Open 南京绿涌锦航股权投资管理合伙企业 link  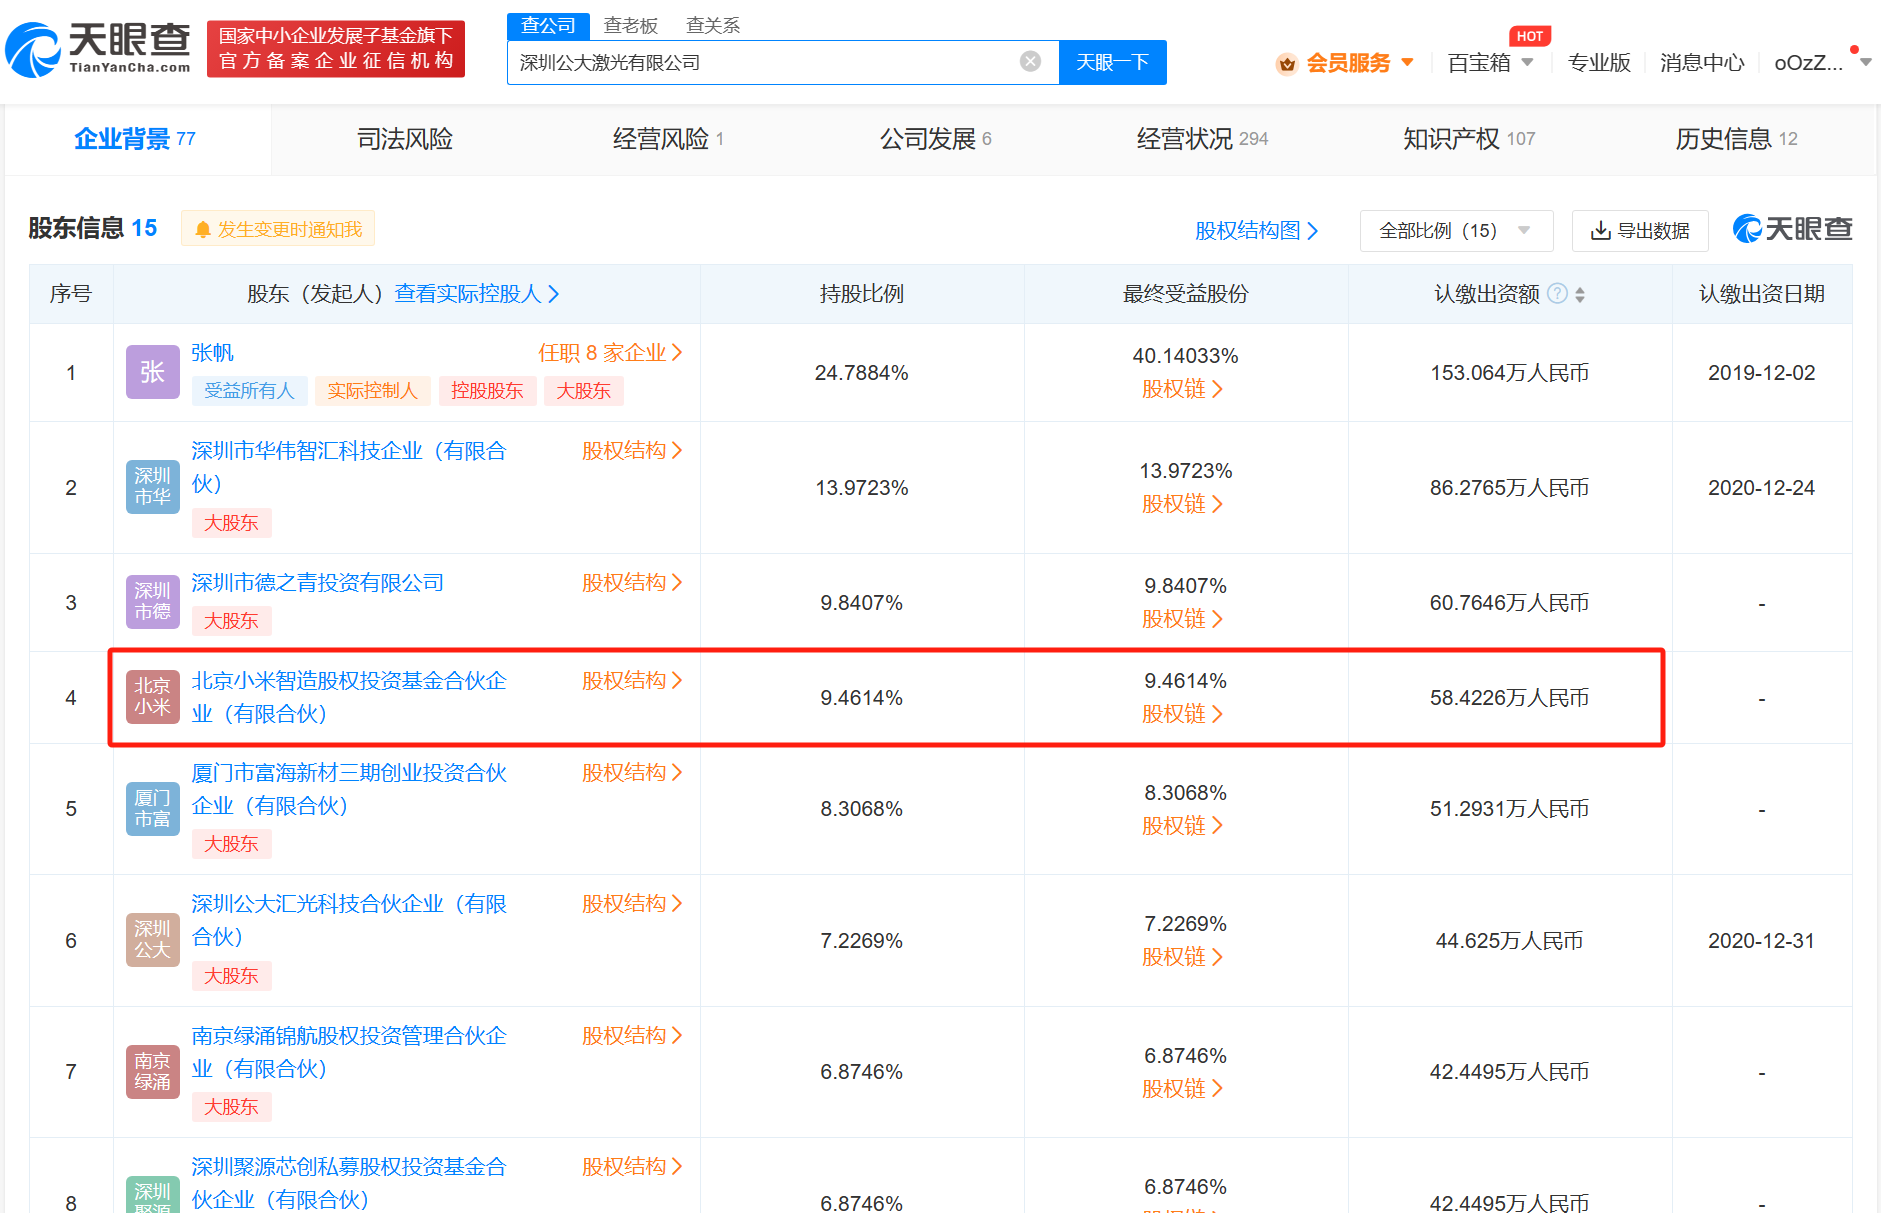(x=349, y=1052)
